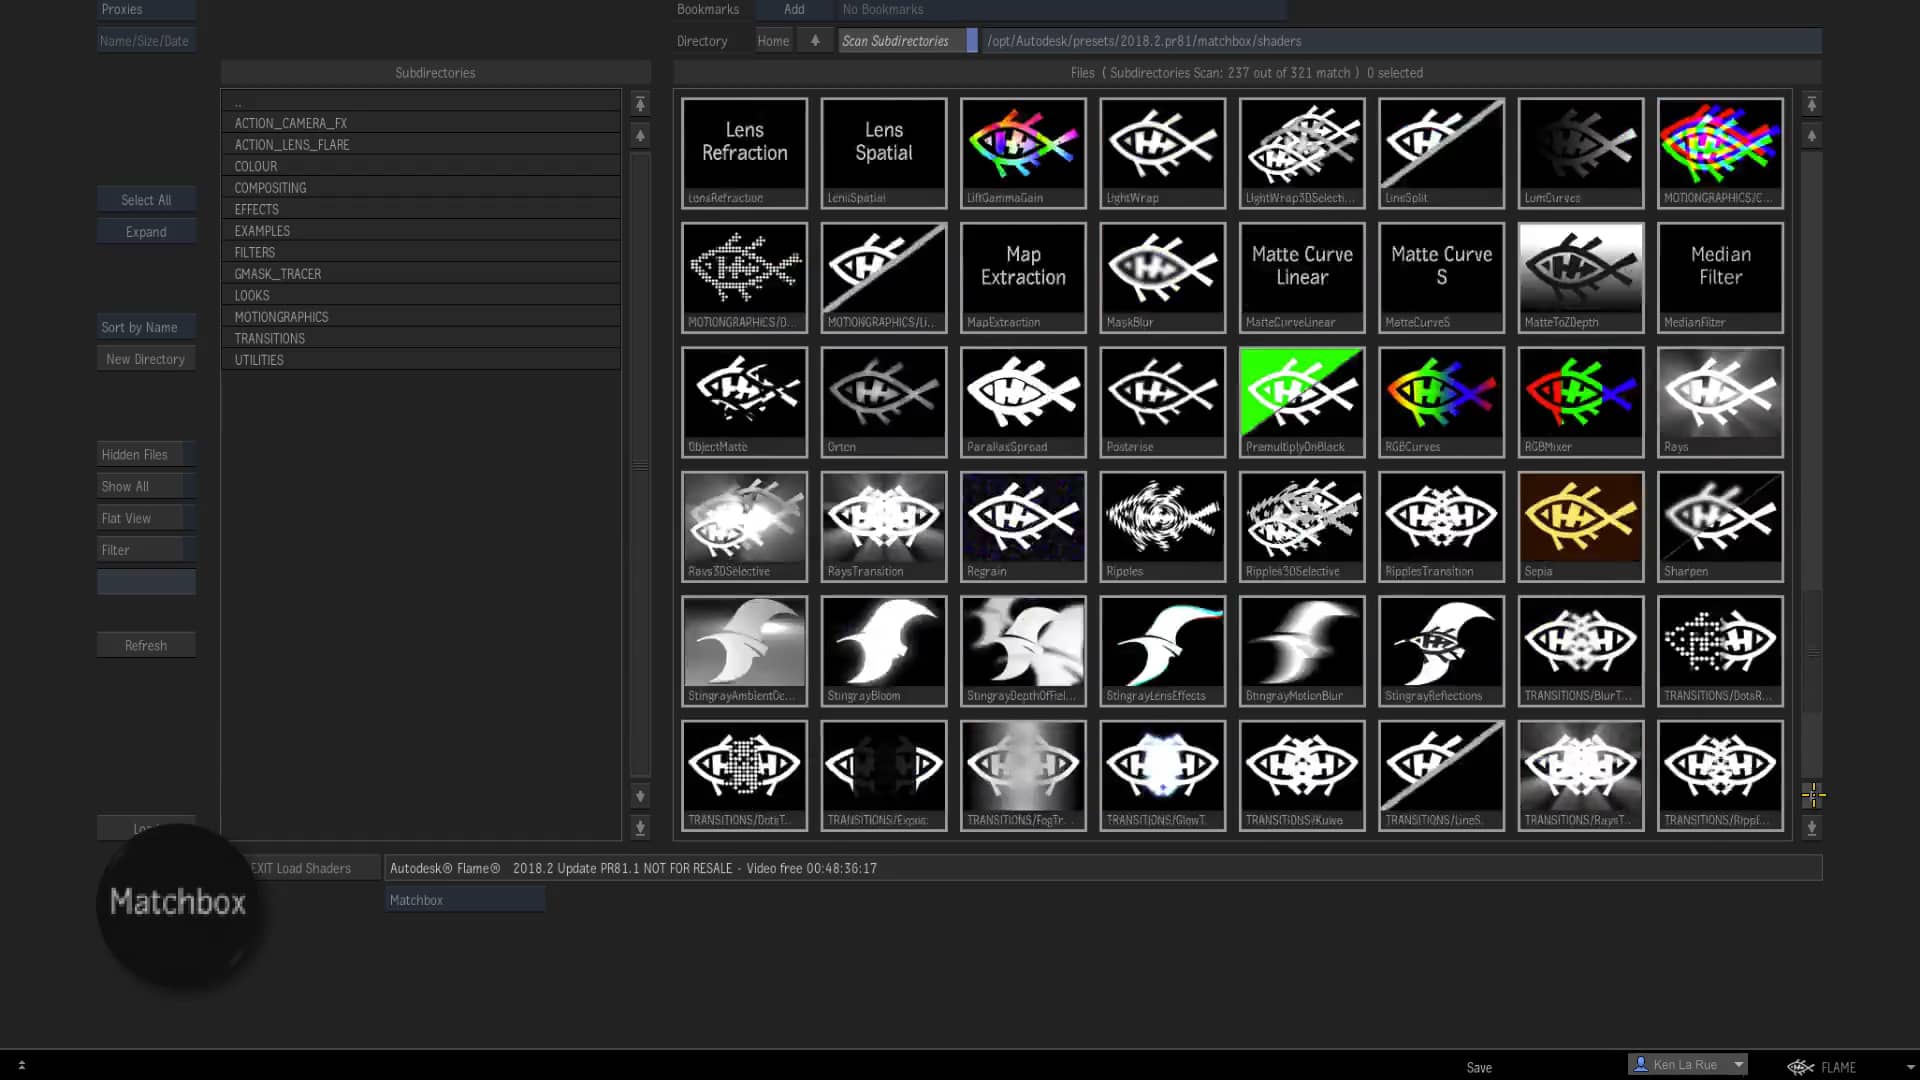This screenshot has width=1920, height=1080.
Task: Select the Sepia shader icon
Action: point(1580,526)
